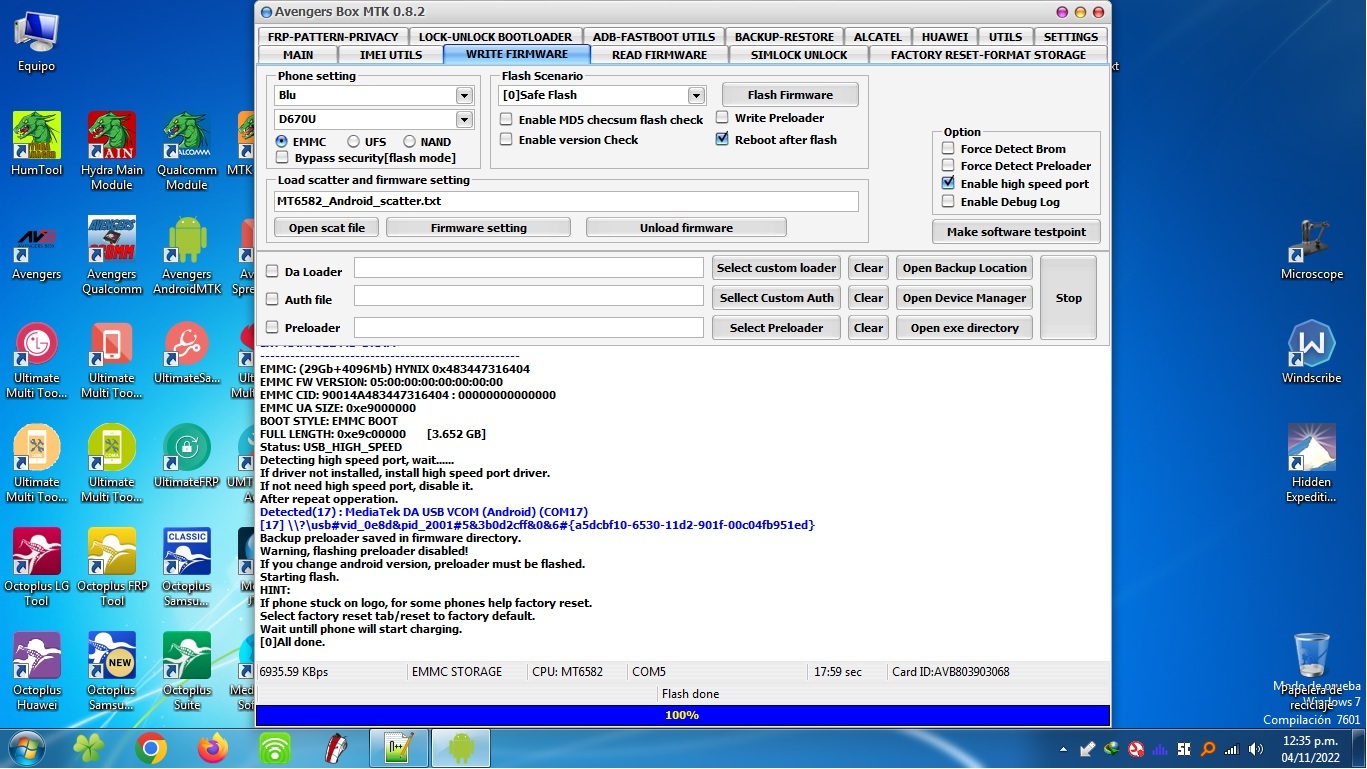Screen dimensions: 1367x769
Task: Launch Windscribe from the desktop
Action: 1312,353
